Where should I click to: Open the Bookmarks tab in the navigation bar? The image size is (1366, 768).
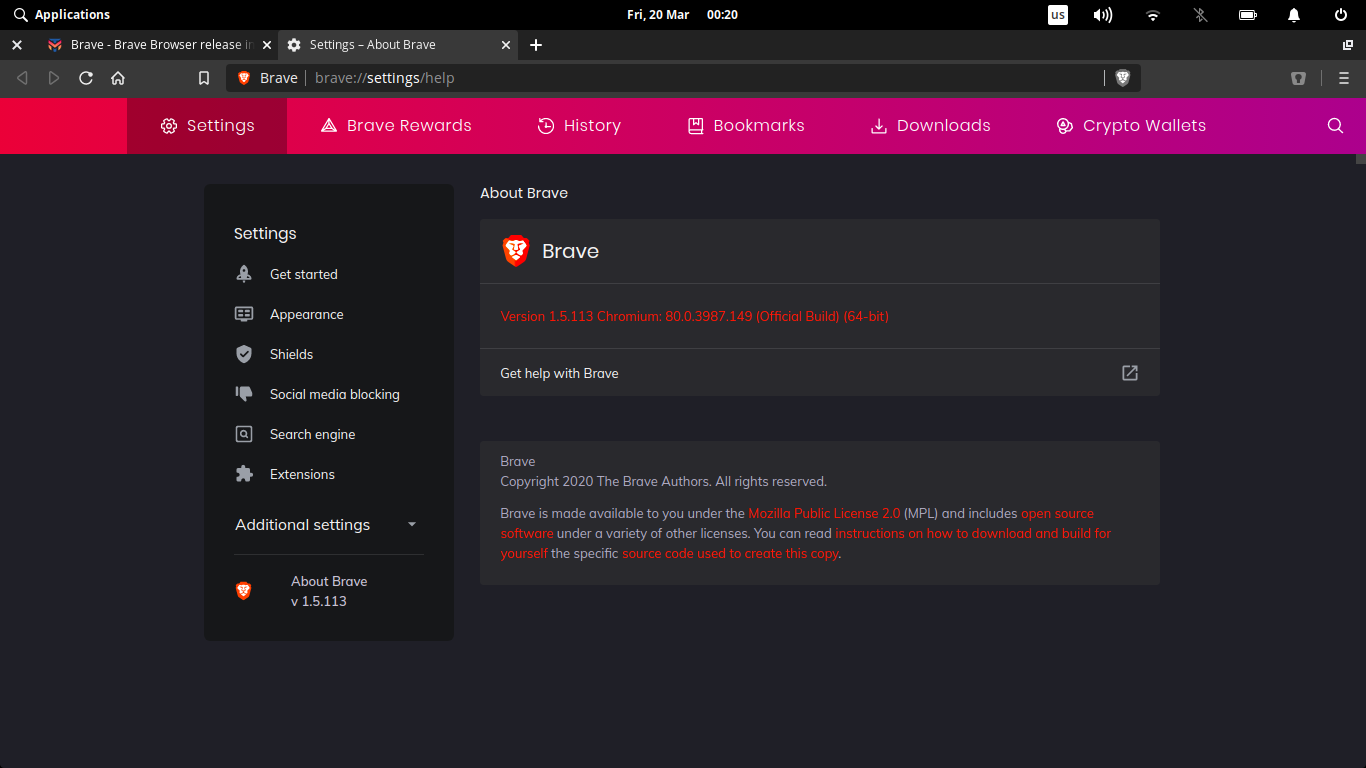coord(746,126)
